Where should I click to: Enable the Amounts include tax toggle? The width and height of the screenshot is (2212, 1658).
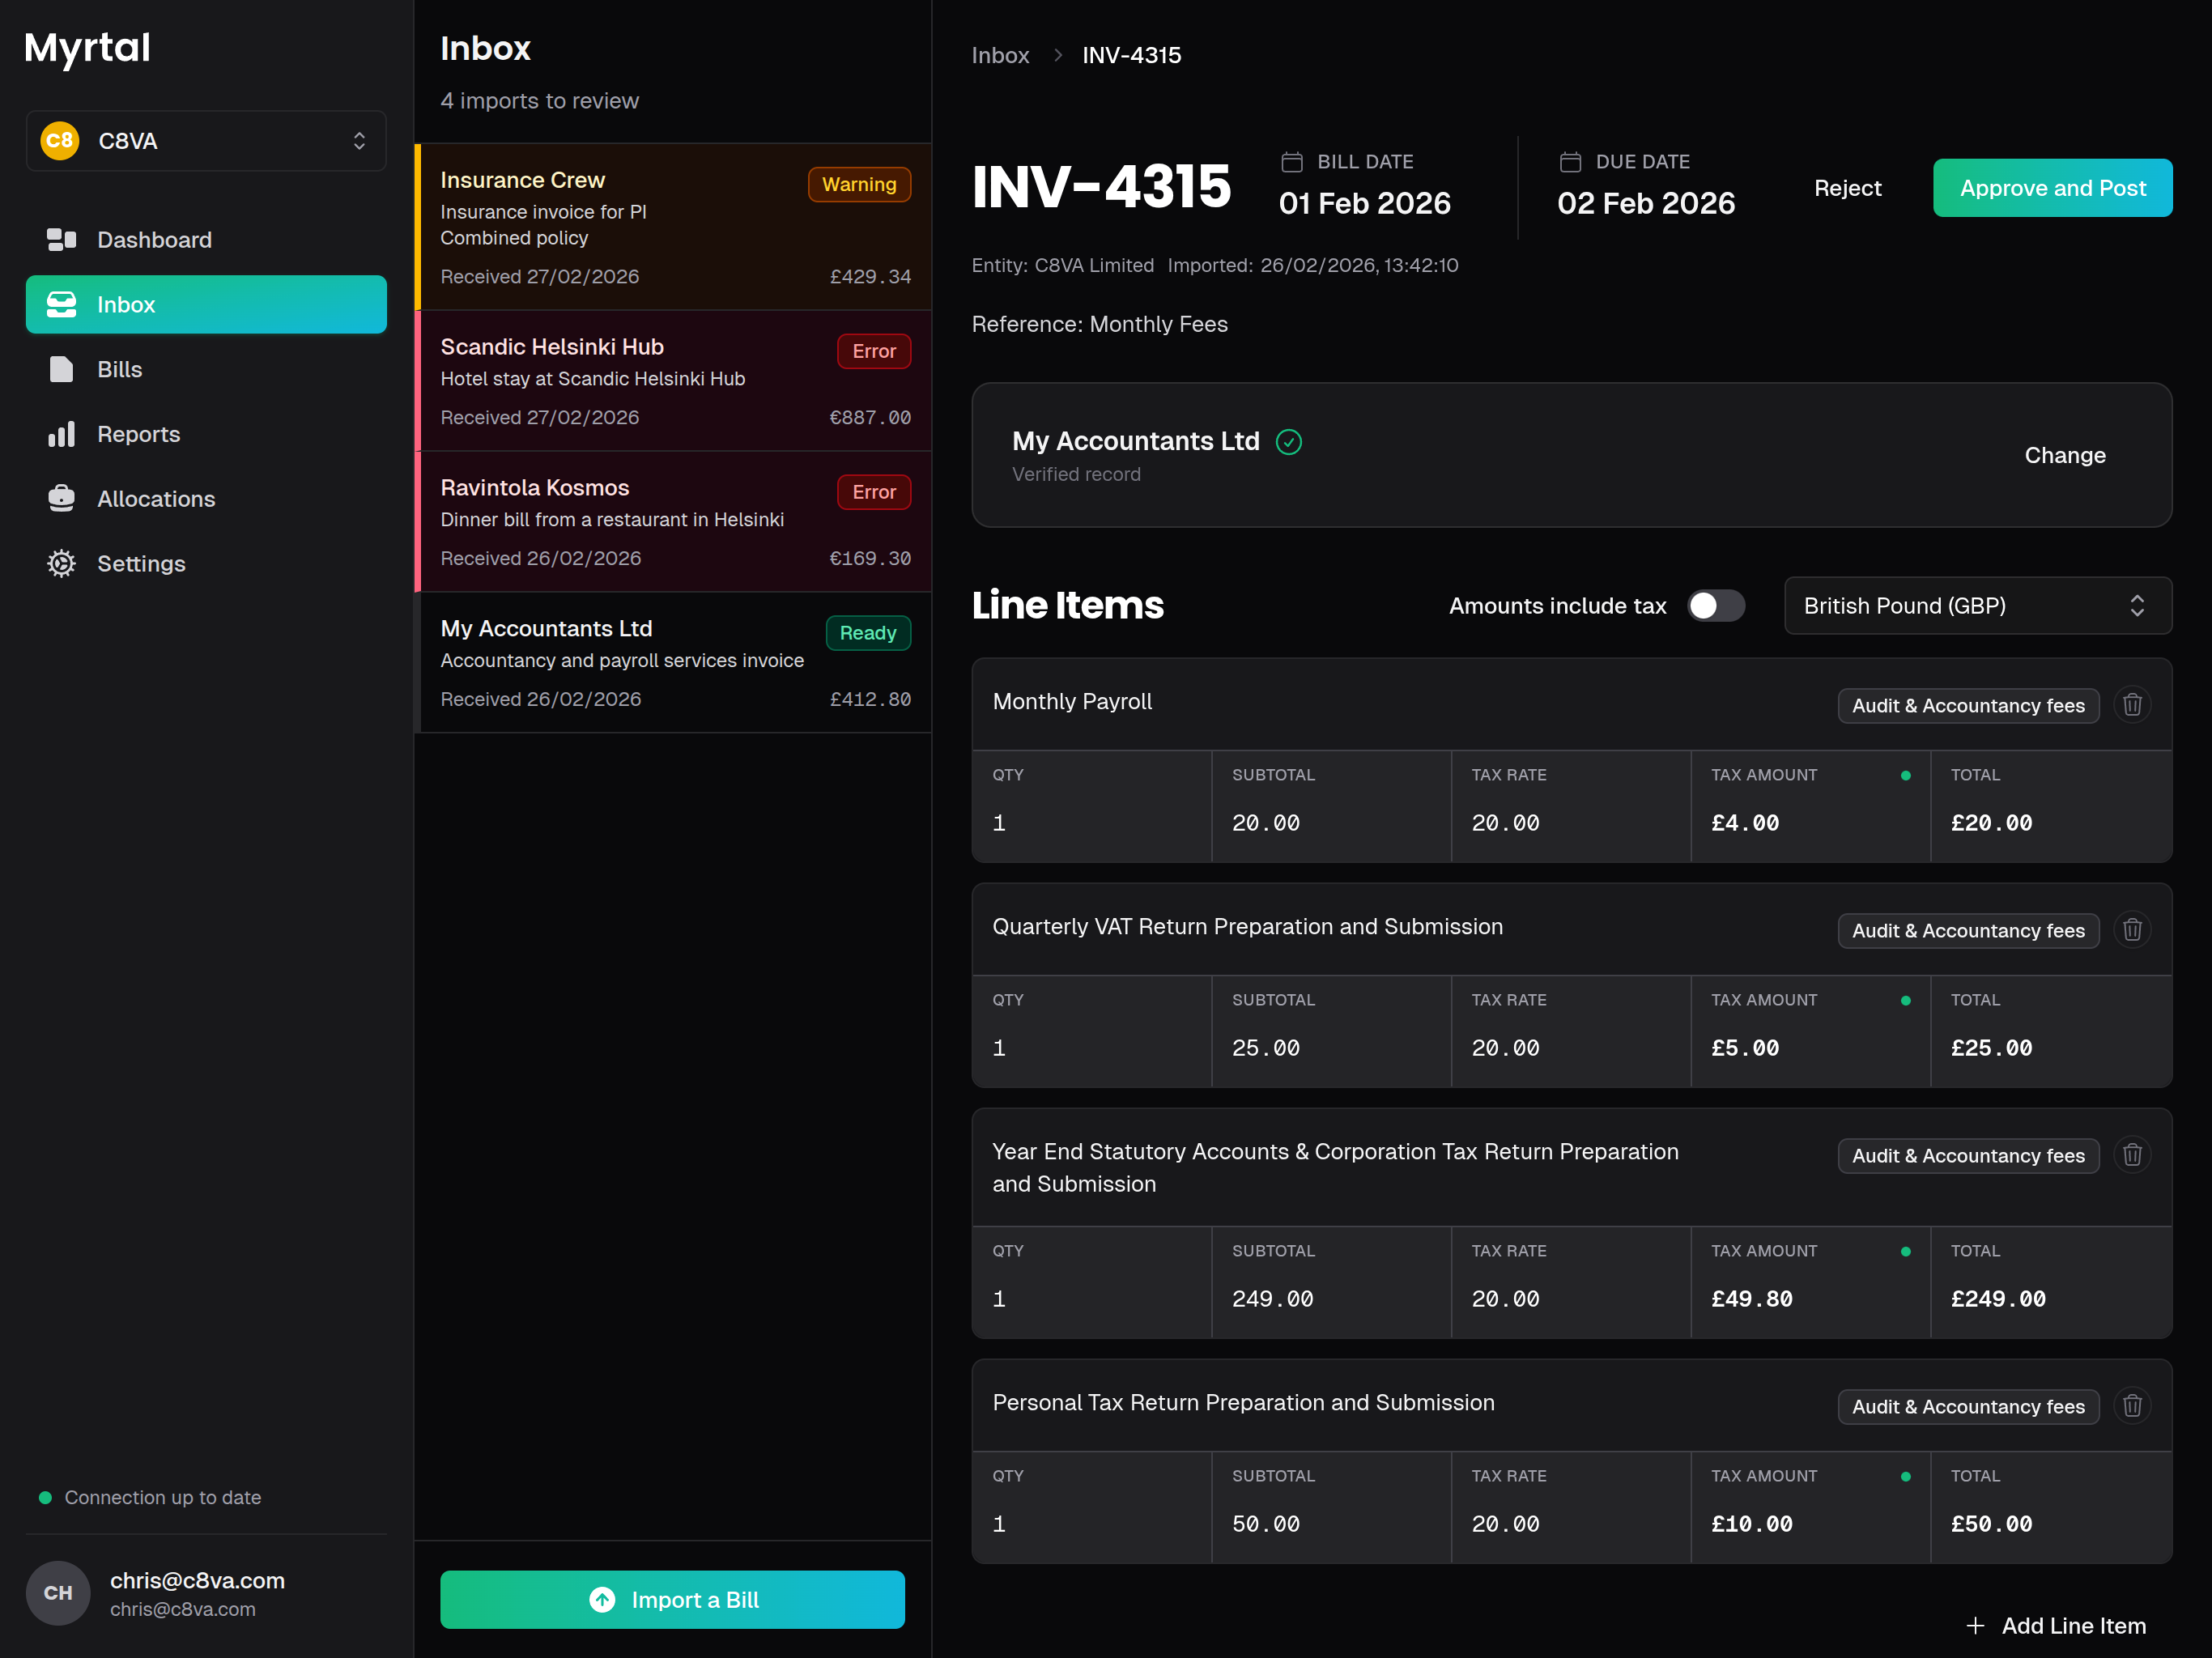pyautogui.click(x=1714, y=605)
